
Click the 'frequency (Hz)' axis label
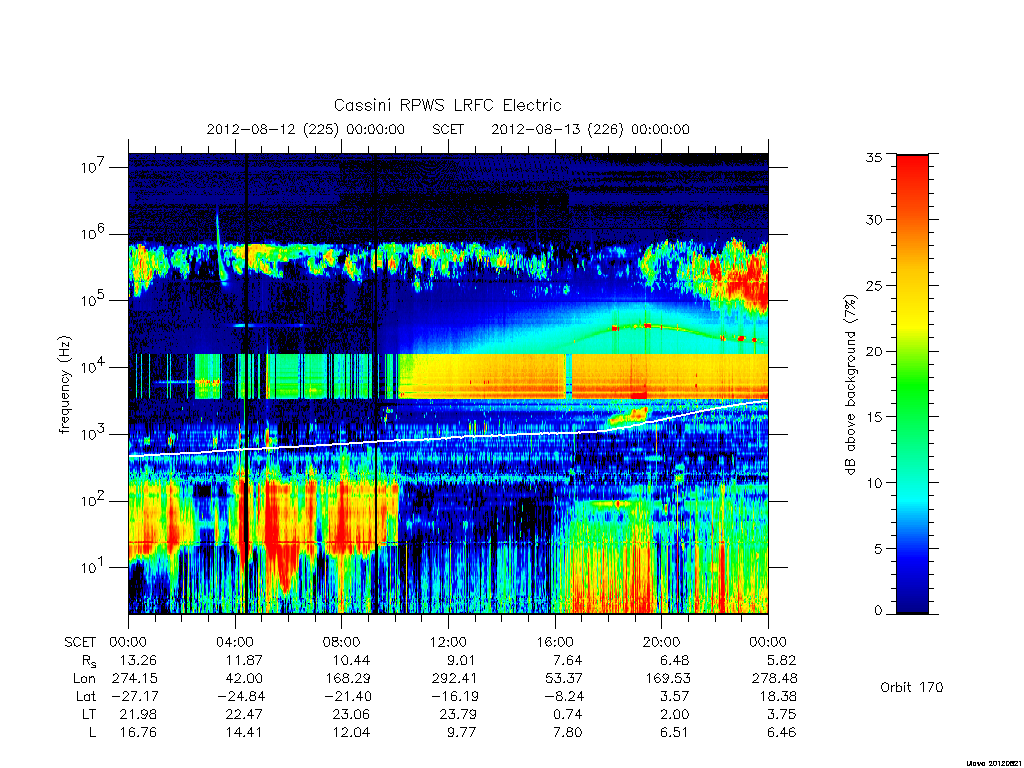(64, 385)
